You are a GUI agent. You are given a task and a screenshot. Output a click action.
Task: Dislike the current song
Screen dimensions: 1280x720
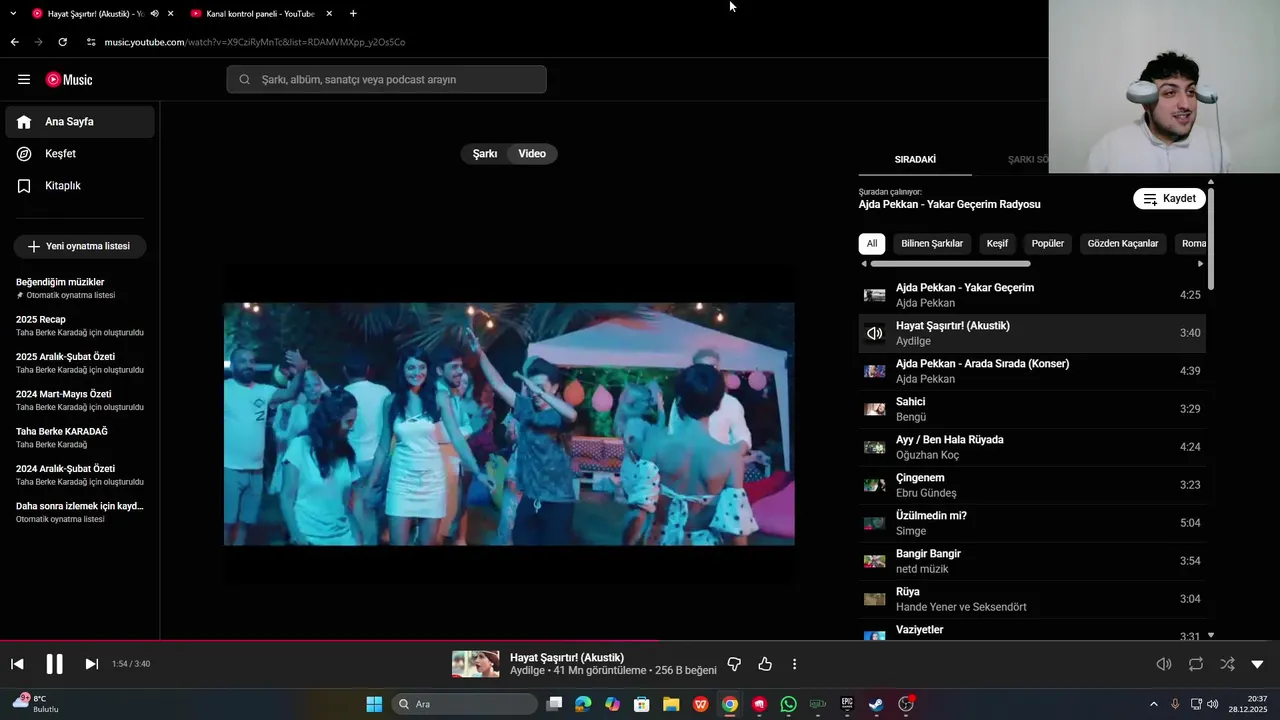734,664
